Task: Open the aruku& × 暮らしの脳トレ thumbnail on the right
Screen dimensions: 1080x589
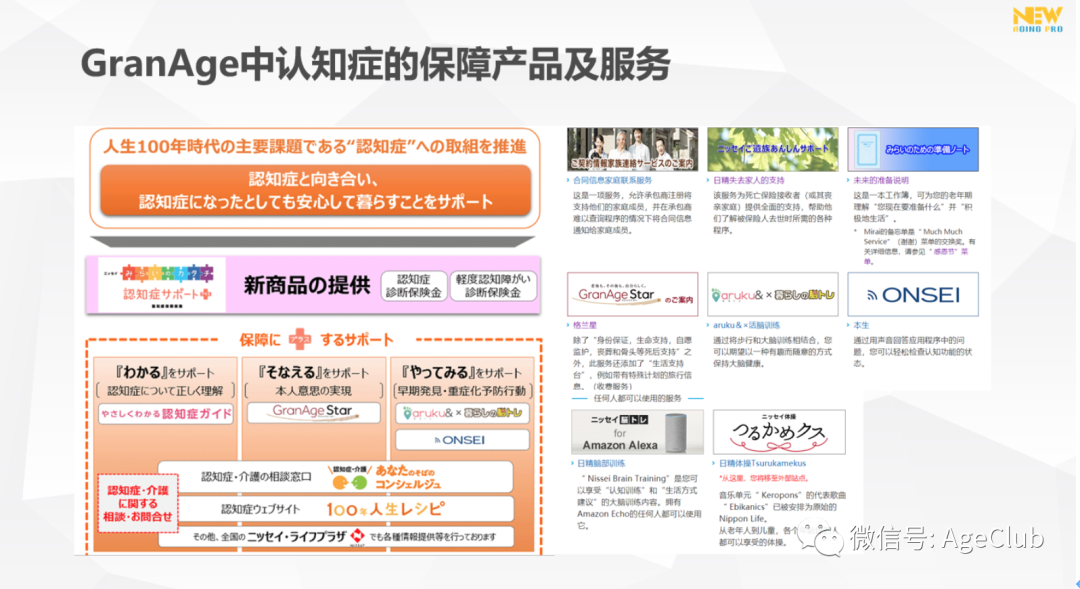Action: (773, 294)
